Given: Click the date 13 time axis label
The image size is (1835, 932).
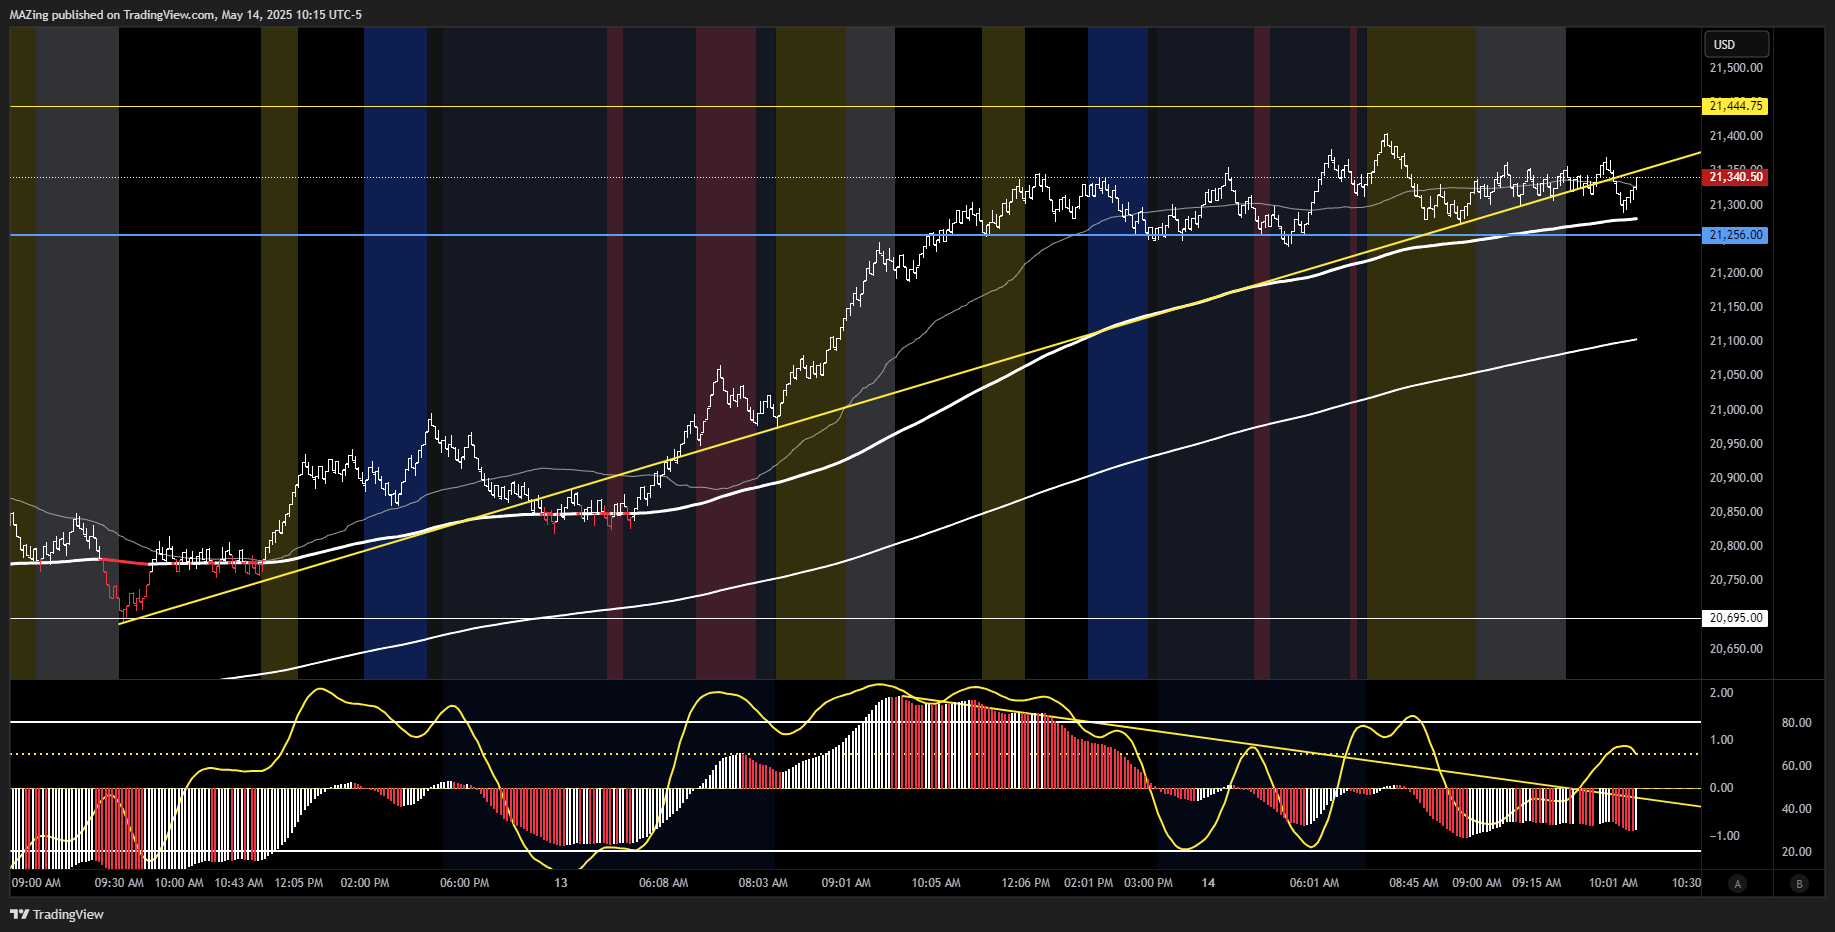Looking at the screenshot, I should [561, 883].
